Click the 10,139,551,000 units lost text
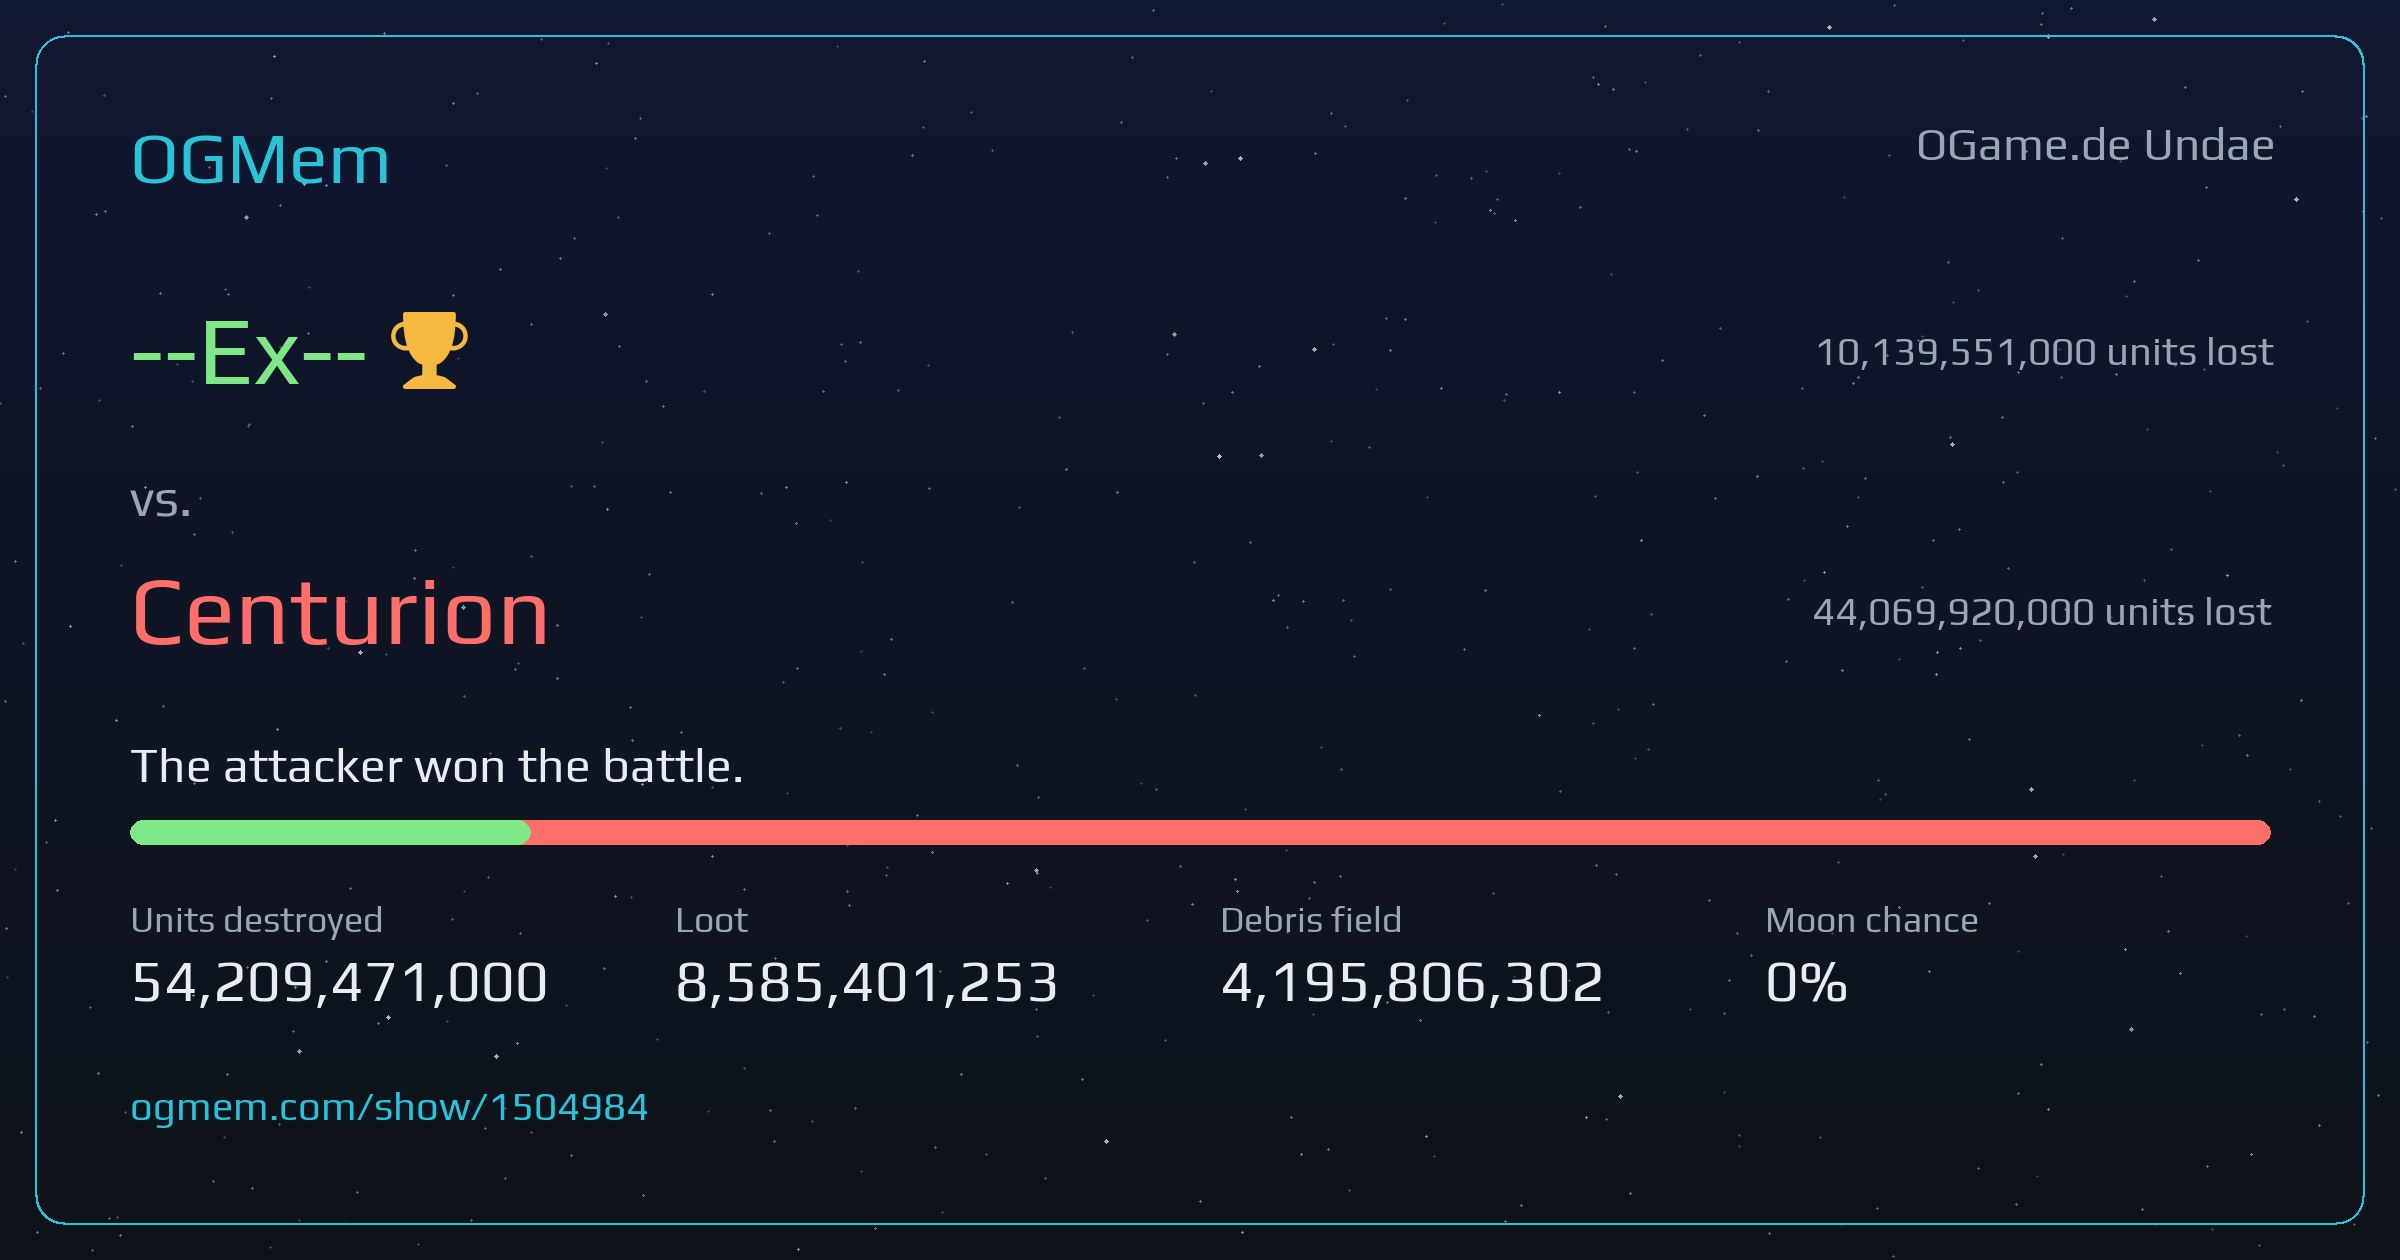 tap(2044, 352)
